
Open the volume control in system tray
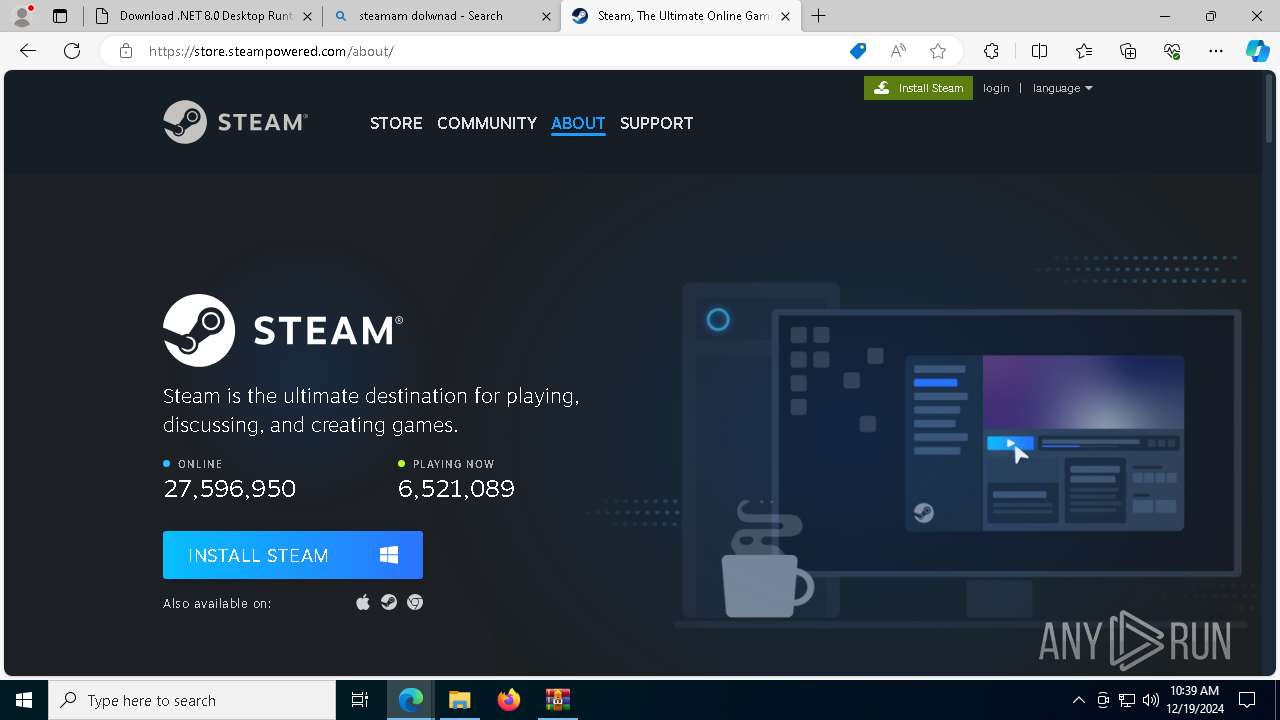point(1151,700)
